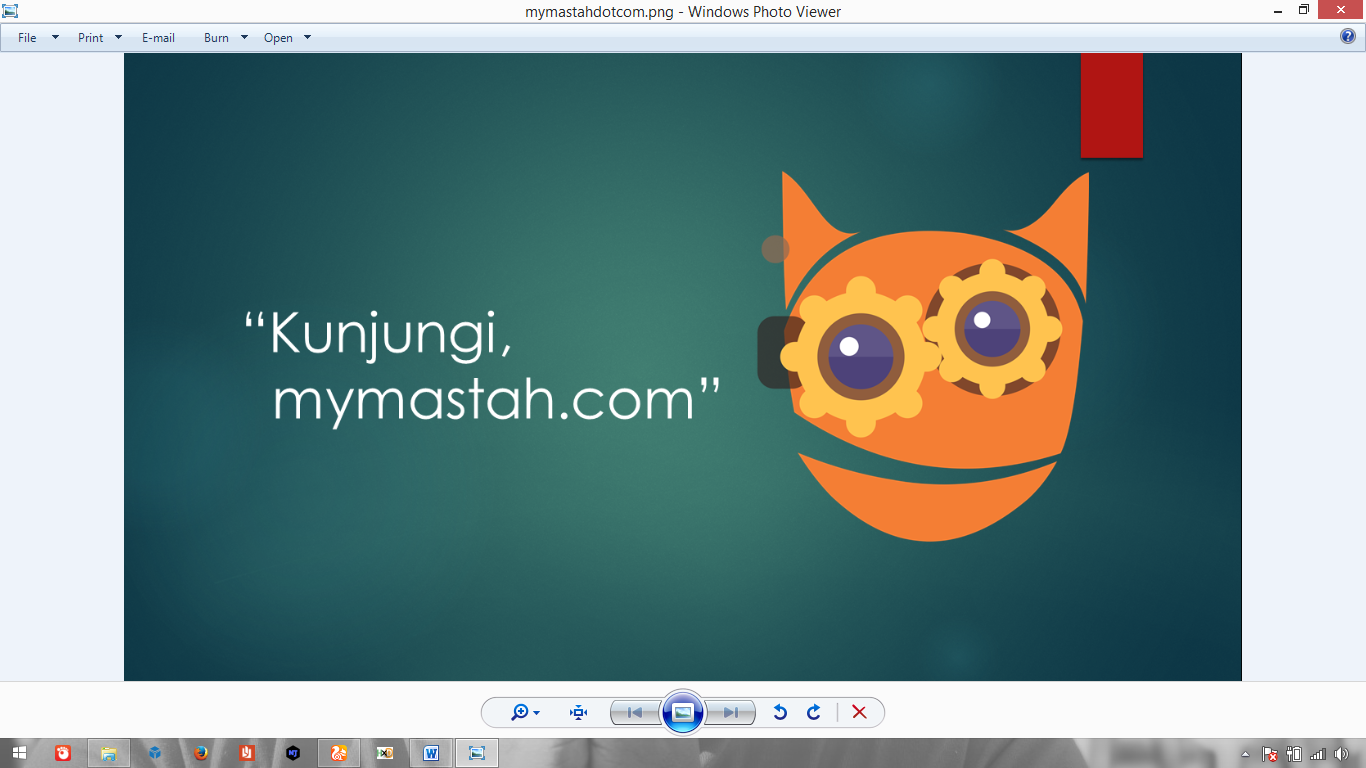Expand the Open dropdown arrow
The width and height of the screenshot is (1366, 768).
[307, 38]
